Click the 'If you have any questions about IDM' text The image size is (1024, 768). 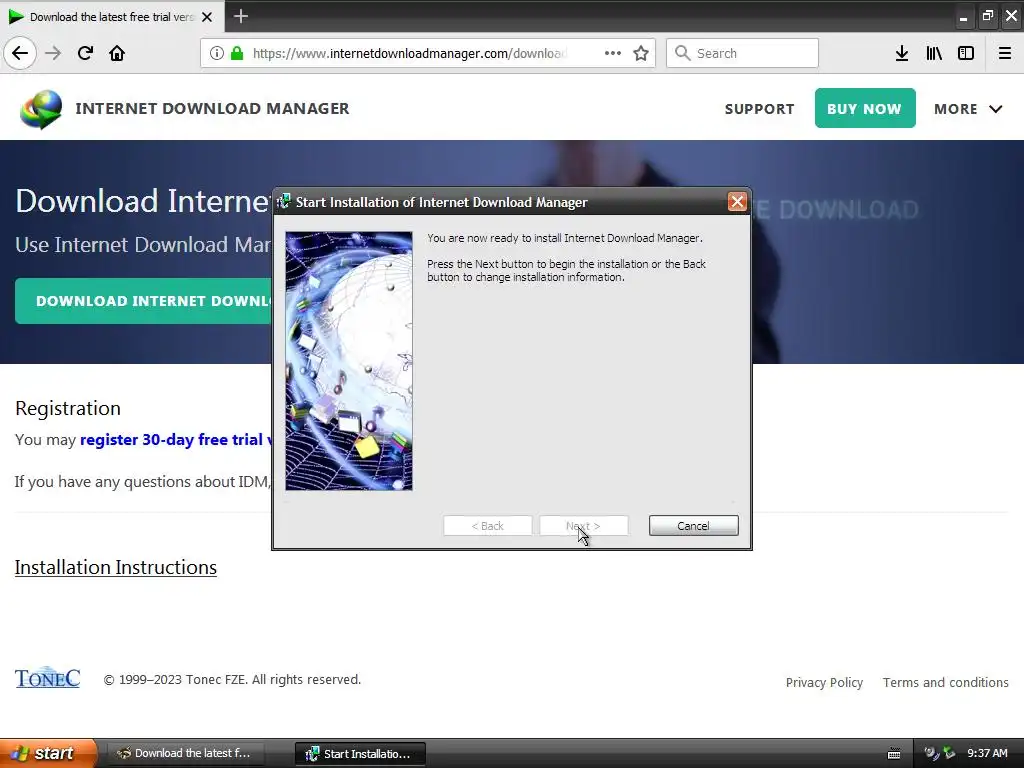coord(142,482)
